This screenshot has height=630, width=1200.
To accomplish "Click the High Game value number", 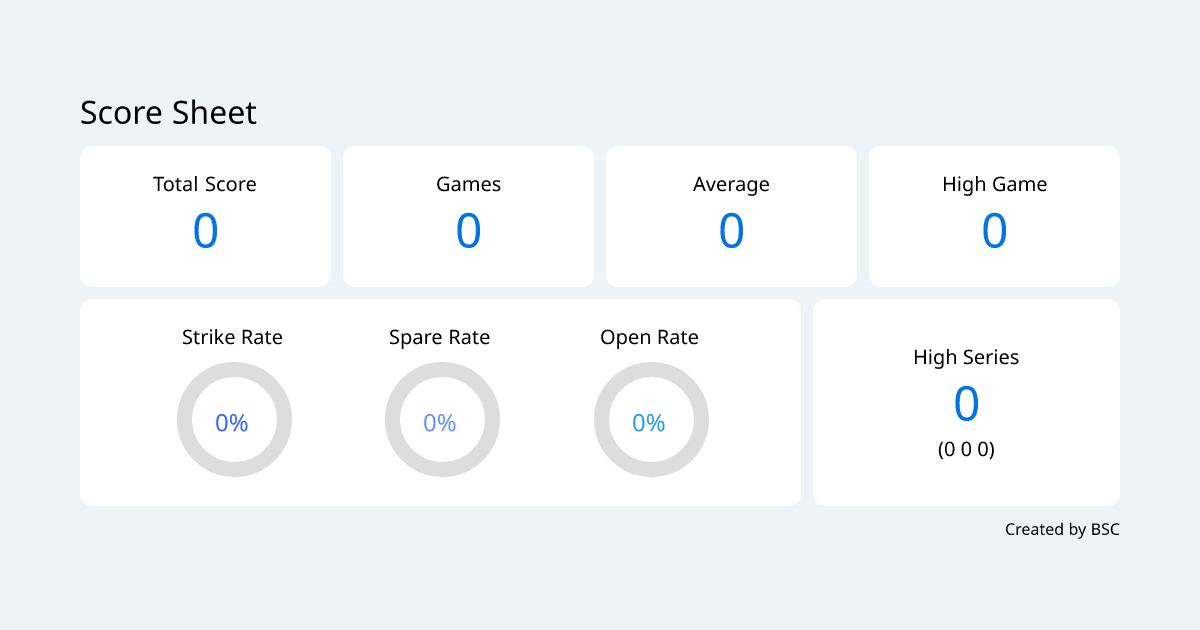I will [x=994, y=231].
